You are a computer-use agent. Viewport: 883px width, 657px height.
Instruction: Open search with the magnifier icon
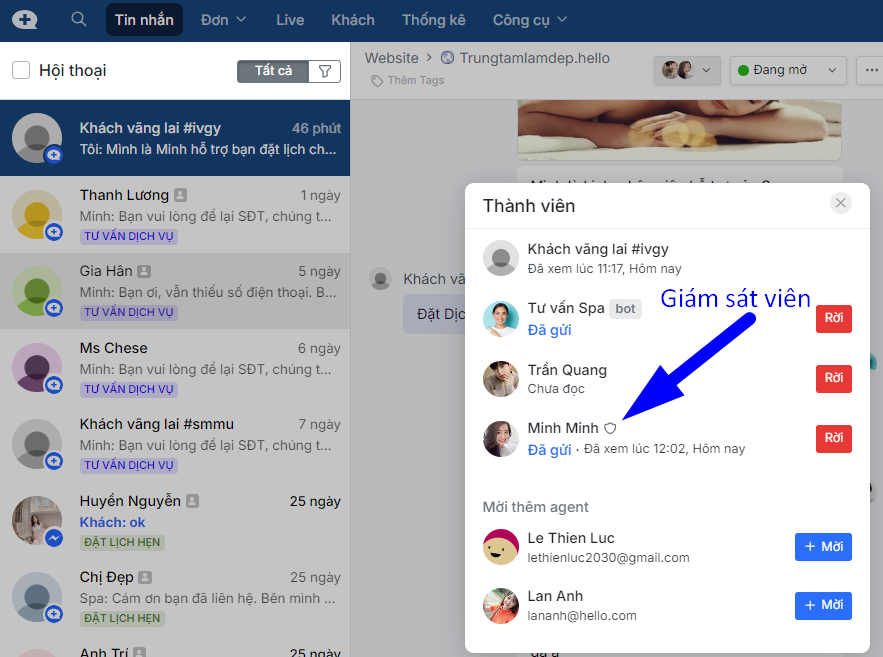pos(79,20)
